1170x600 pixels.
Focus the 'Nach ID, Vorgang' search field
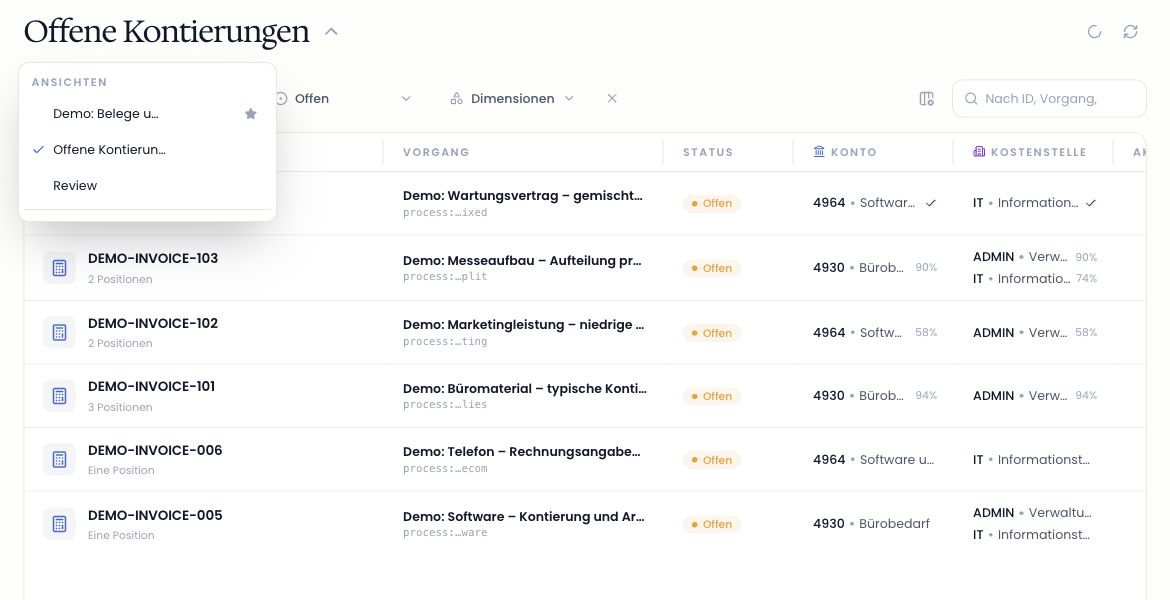1049,99
